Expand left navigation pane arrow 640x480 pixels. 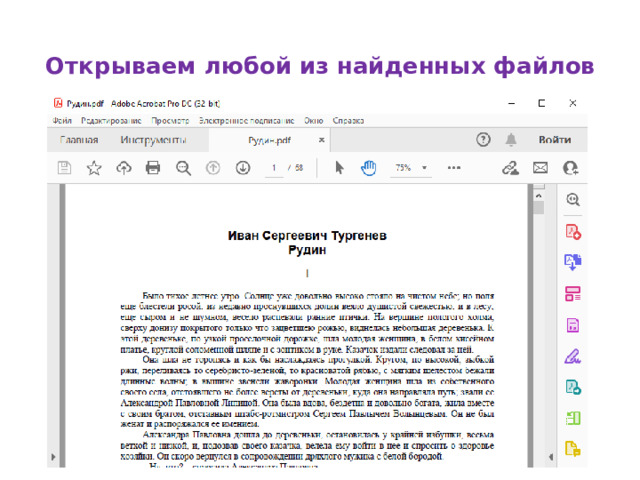click(x=53, y=457)
